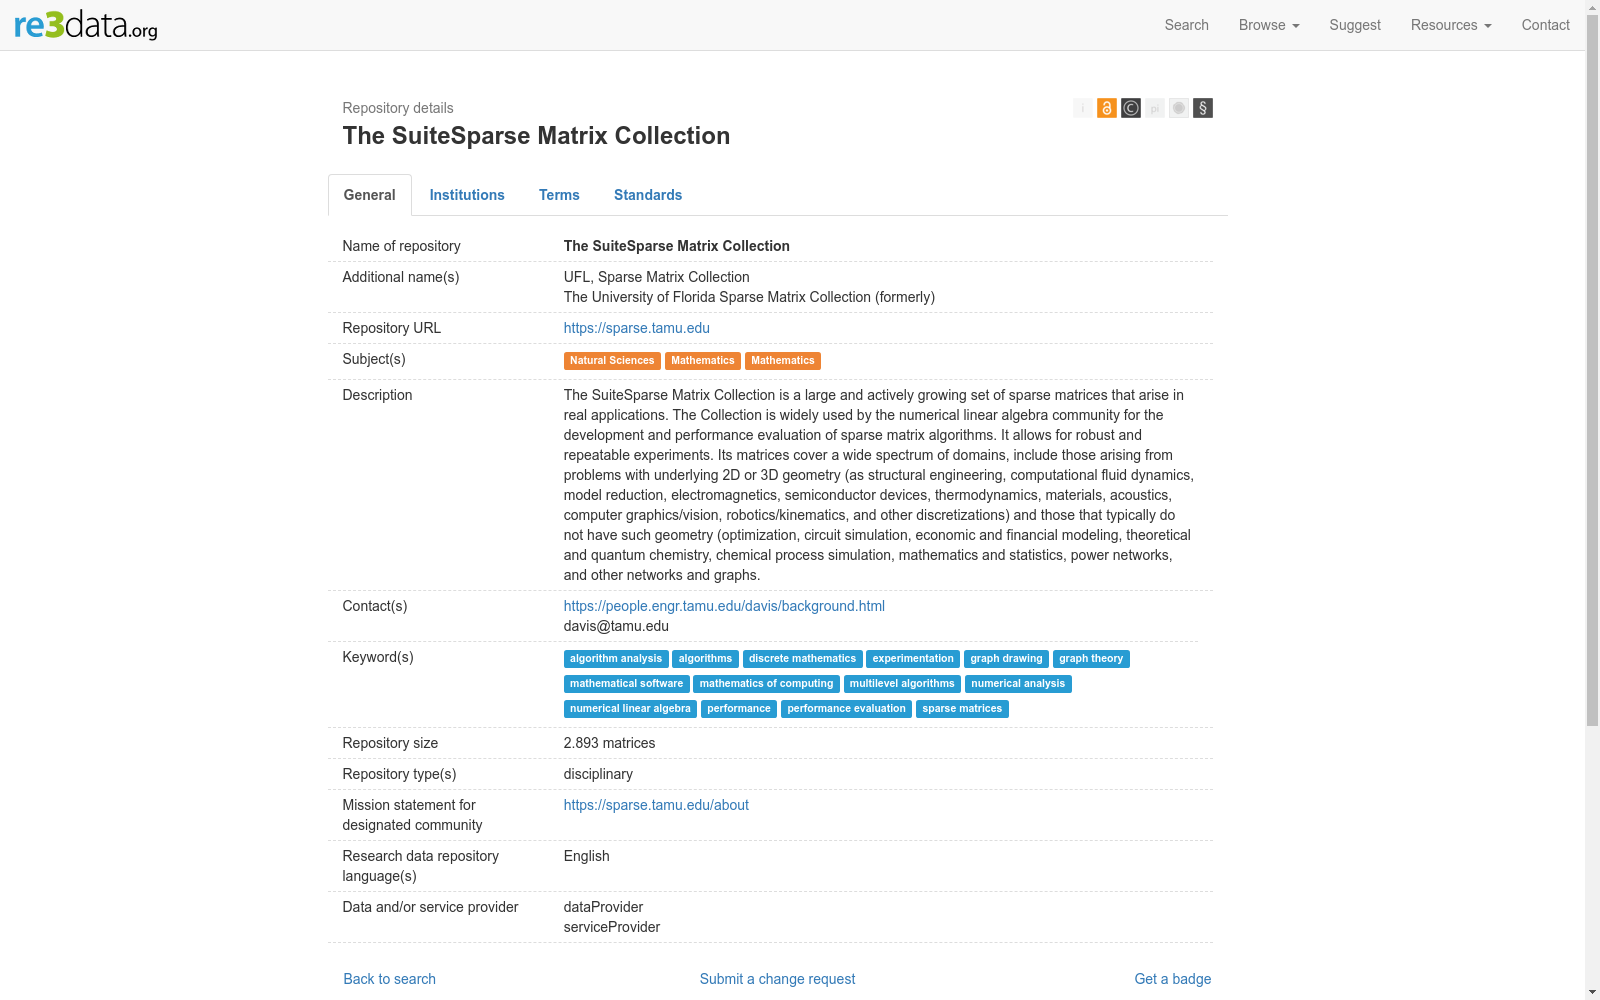Screen dimensions: 1600x1000
Task: Click the copyright license badge icon
Action: [x=1131, y=108]
